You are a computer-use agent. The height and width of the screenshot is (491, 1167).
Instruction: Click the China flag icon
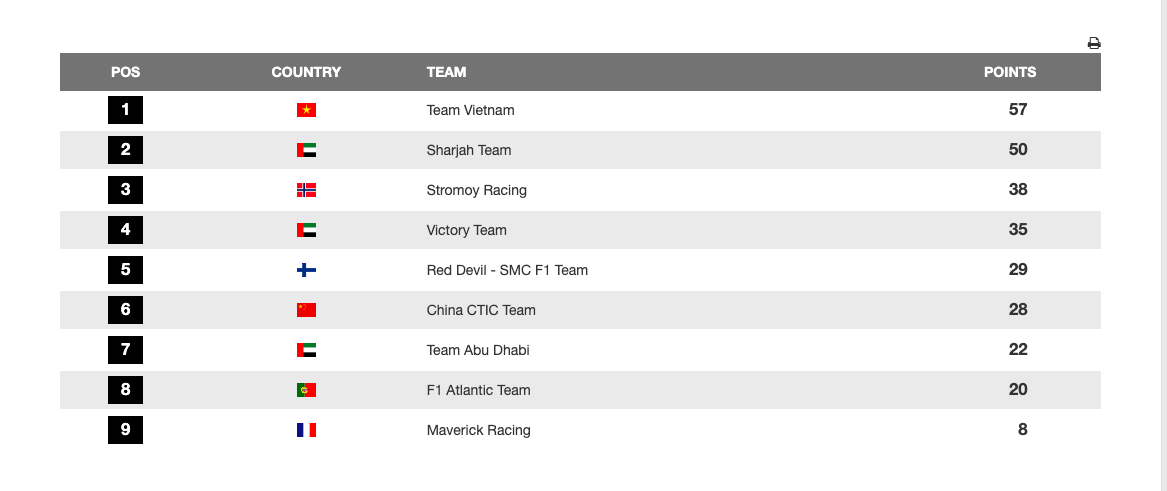coord(306,310)
